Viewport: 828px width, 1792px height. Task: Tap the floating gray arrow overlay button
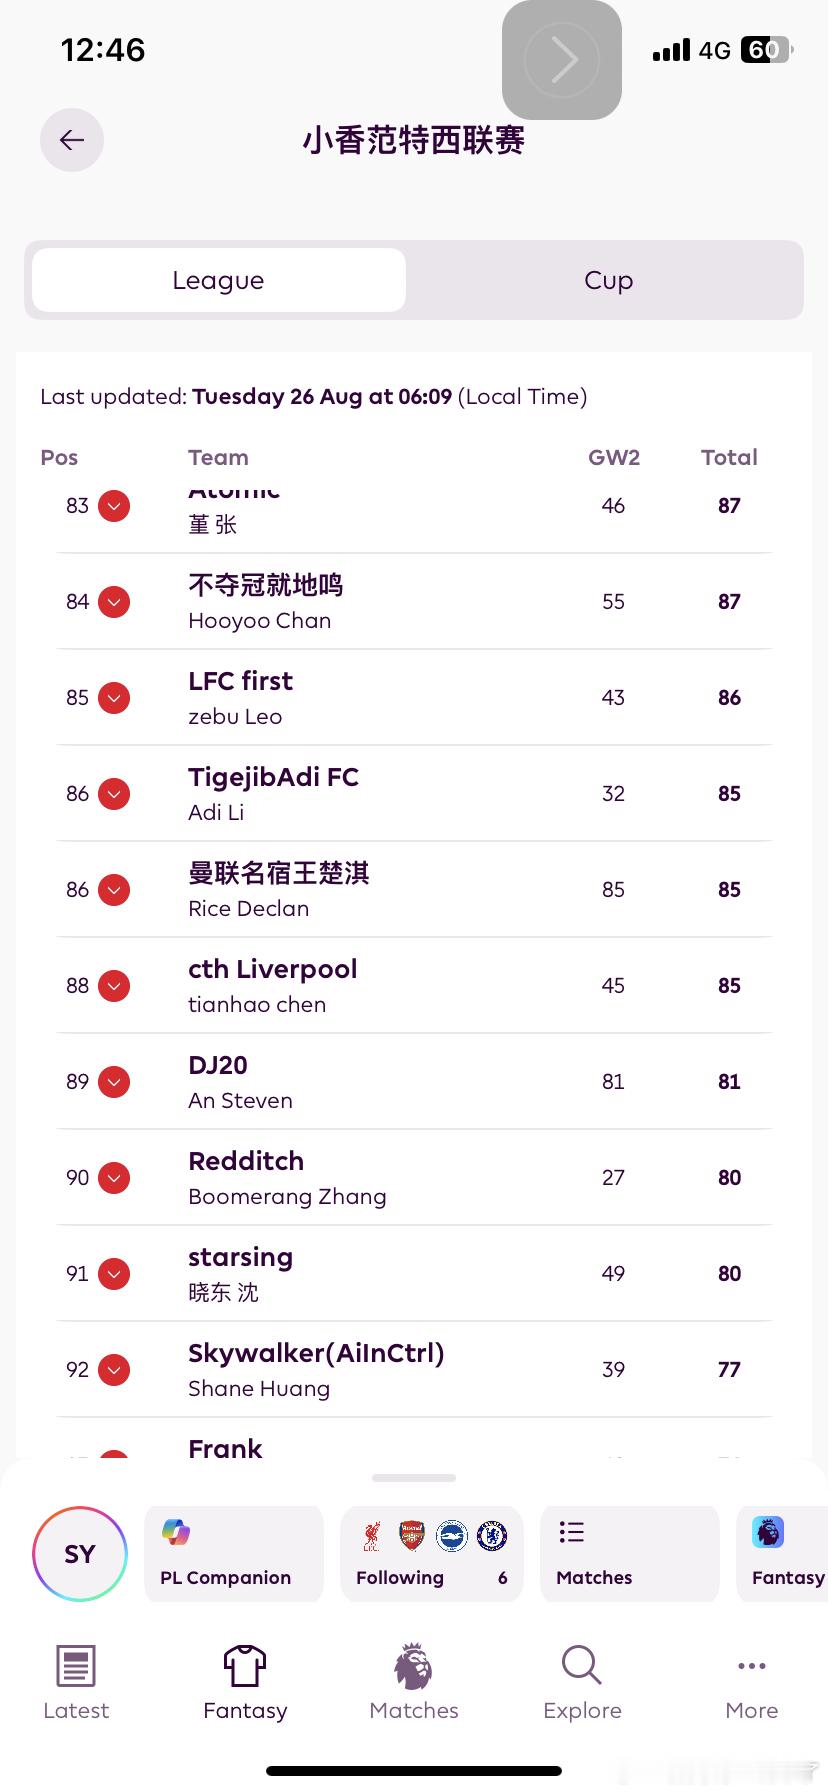pos(562,60)
